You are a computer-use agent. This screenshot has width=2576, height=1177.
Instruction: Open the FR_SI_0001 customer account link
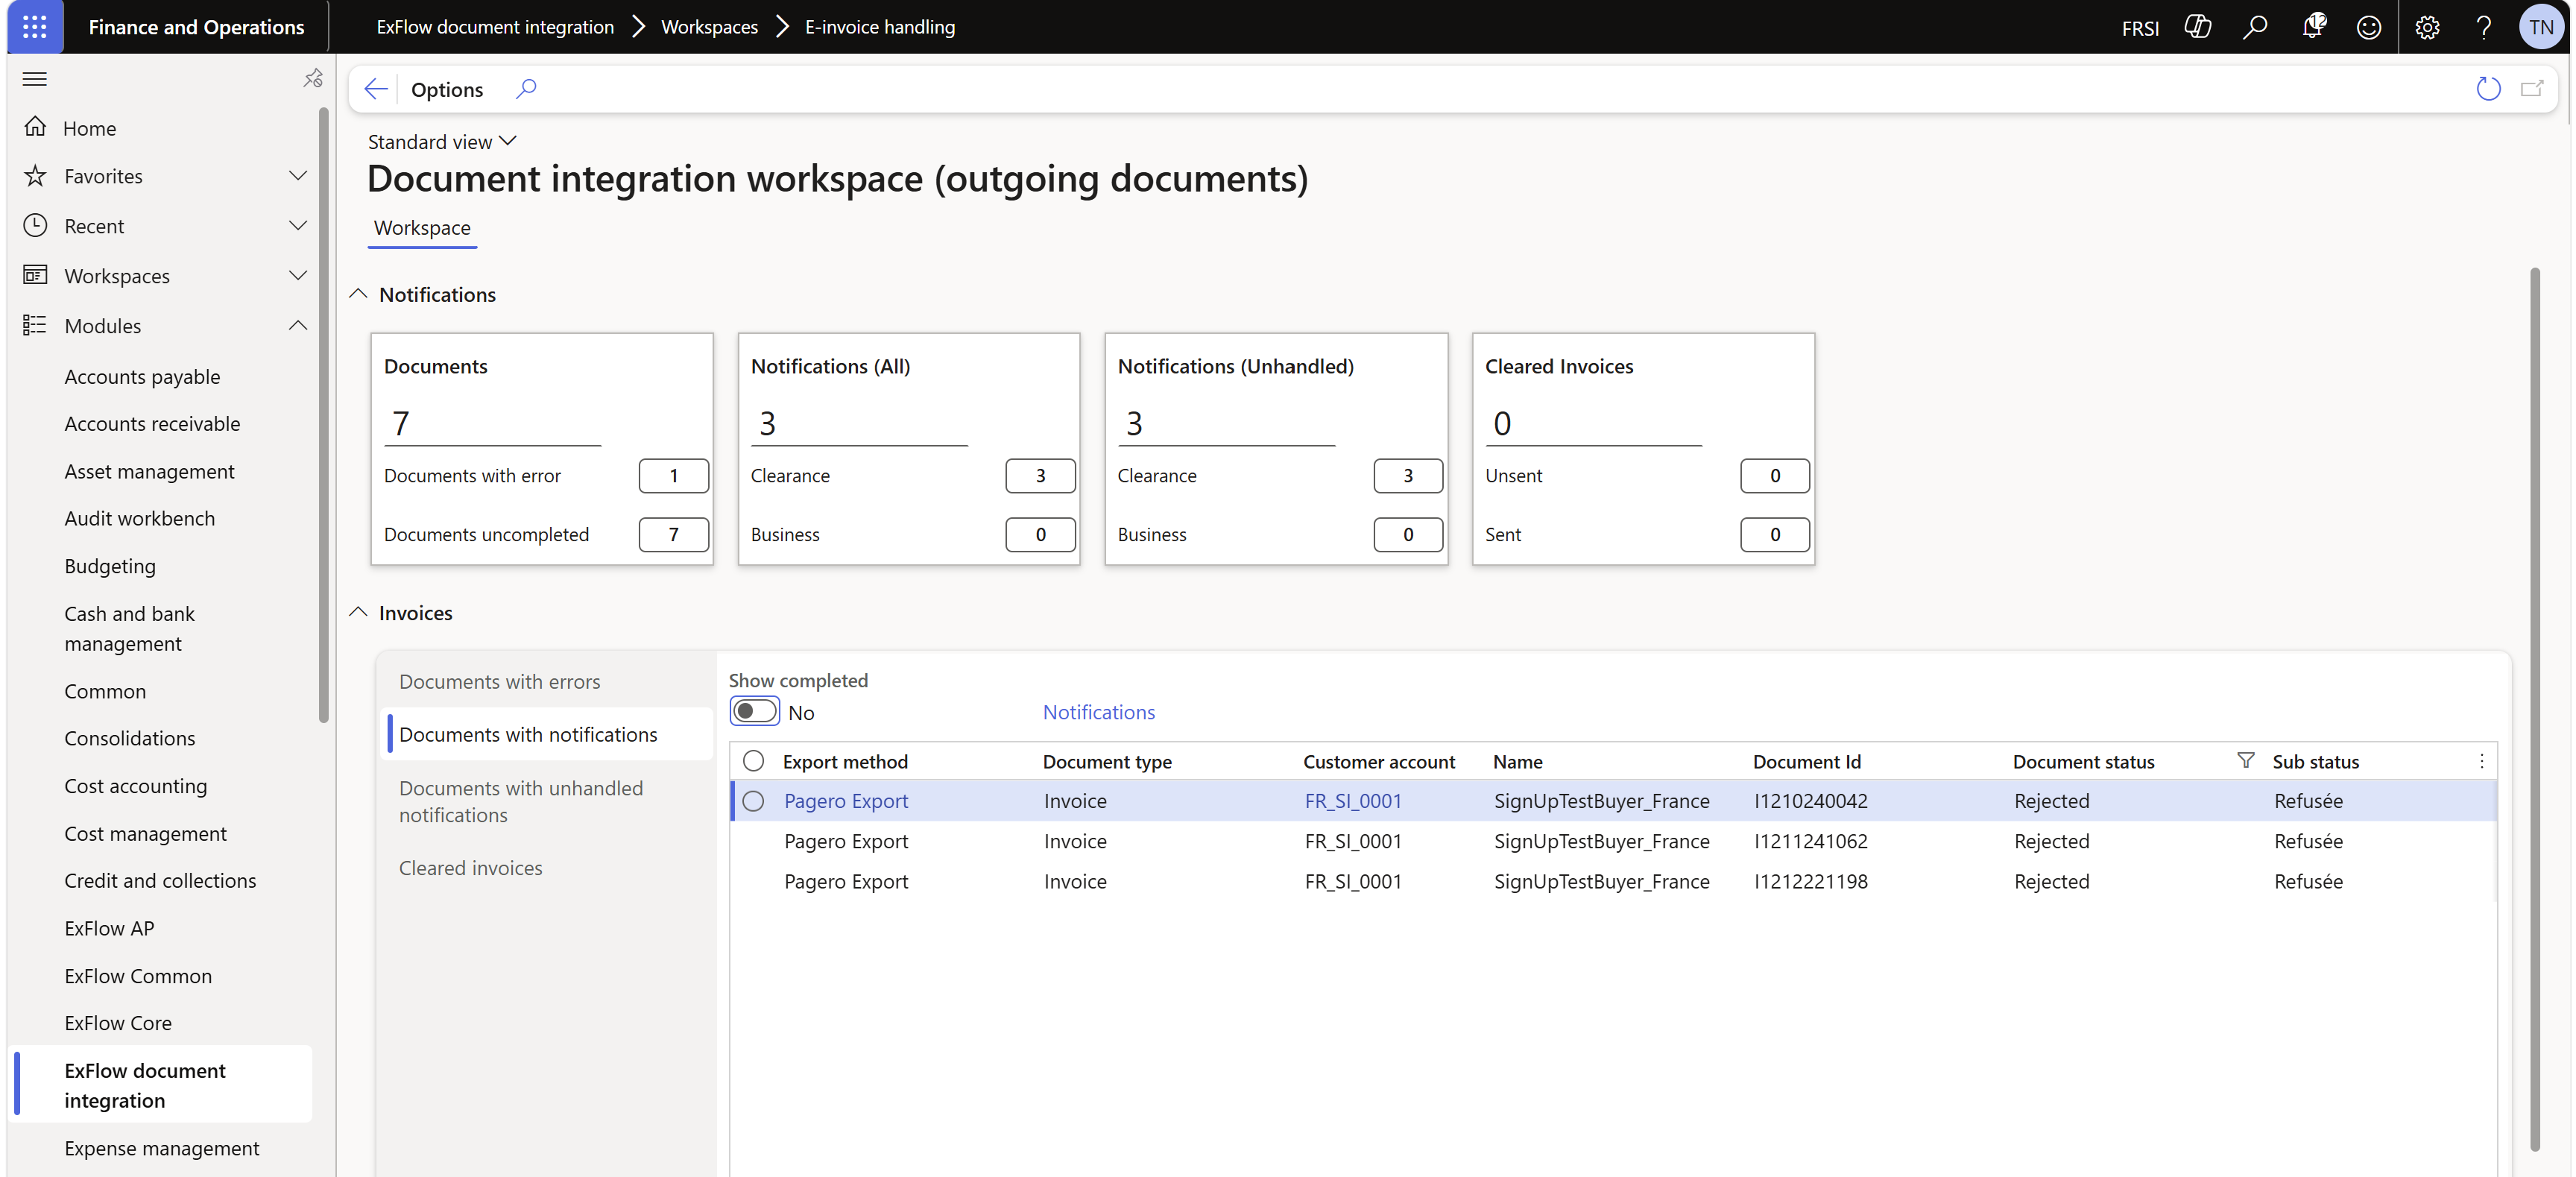[x=1353, y=801]
